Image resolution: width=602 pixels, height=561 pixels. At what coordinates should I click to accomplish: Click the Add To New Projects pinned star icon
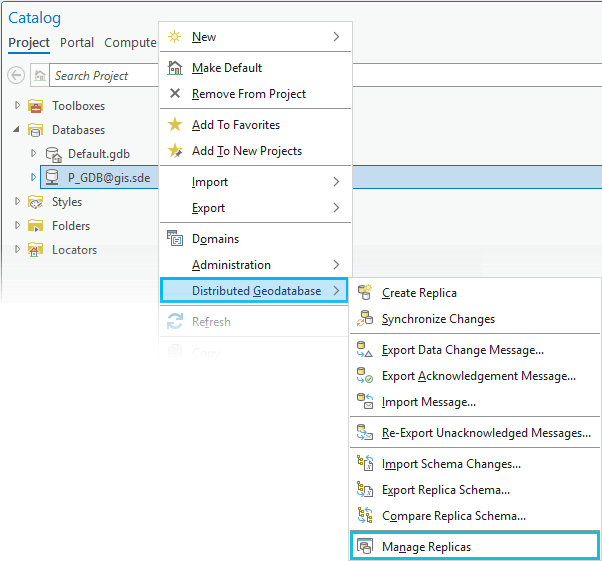click(x=175, y=151)
